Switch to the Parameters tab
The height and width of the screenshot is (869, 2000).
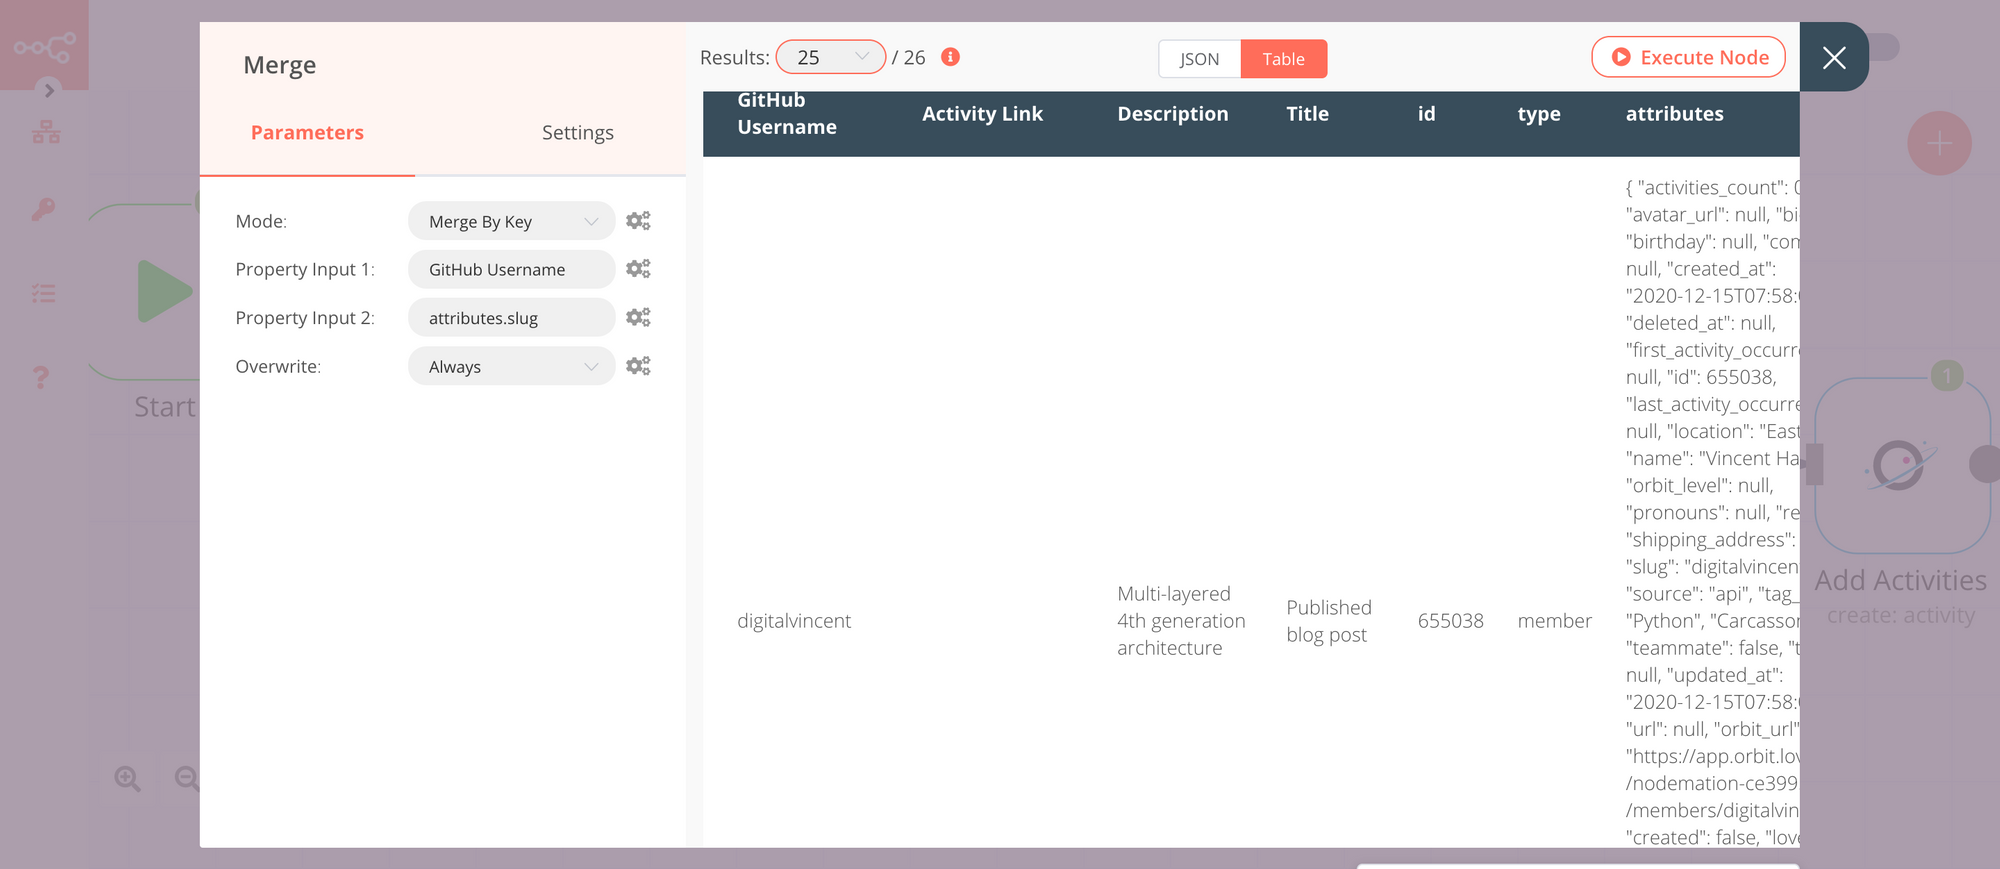tap(307, 133)
